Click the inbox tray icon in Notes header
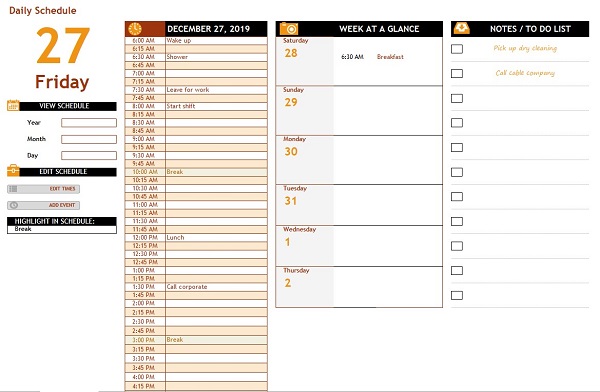Viewport: 600px width, 392px height. tap(461, 28)
